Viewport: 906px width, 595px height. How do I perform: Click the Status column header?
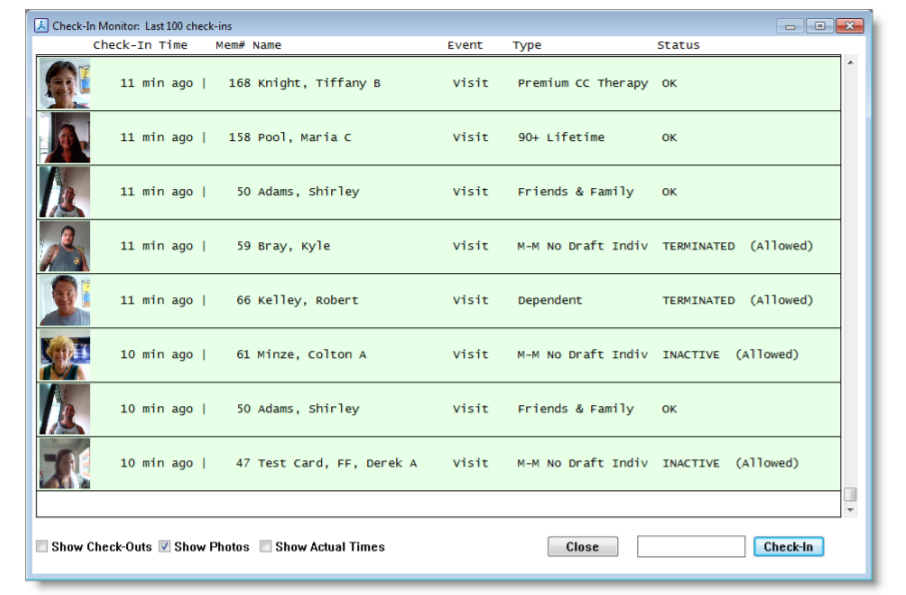tap(678, 45)
